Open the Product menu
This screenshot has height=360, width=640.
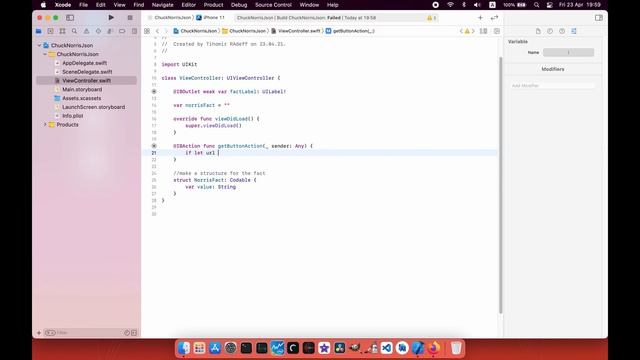point(213,5)
